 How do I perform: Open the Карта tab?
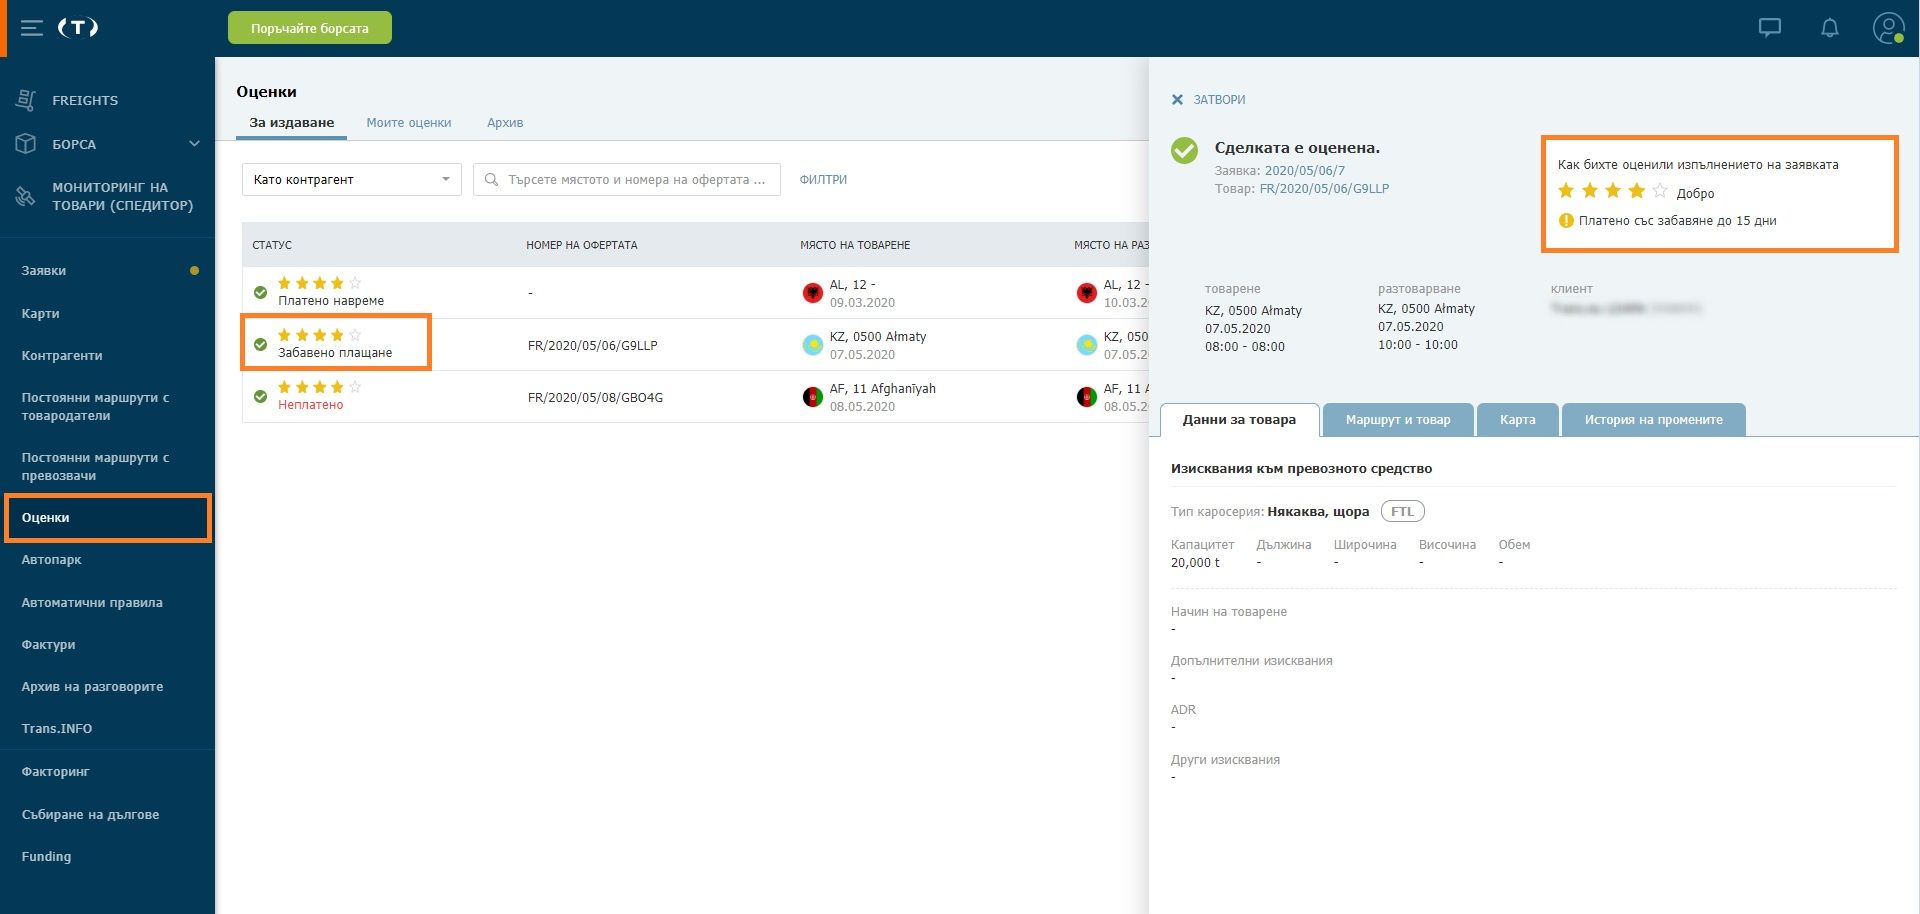[x=1517, y=420]
